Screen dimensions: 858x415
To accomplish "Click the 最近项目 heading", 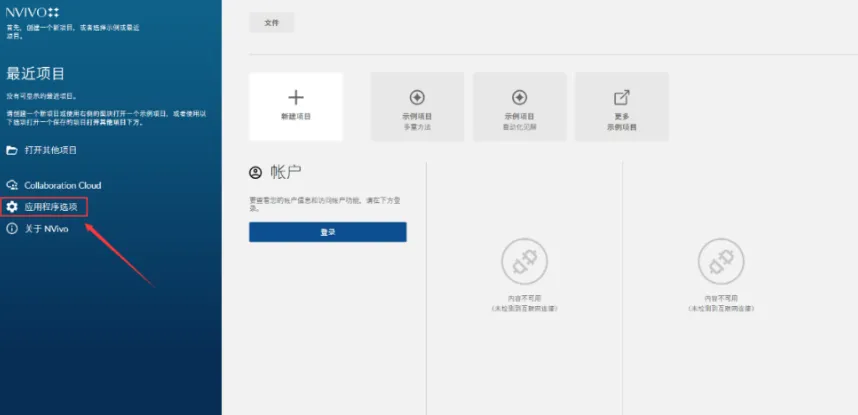I will coord(36,73).
